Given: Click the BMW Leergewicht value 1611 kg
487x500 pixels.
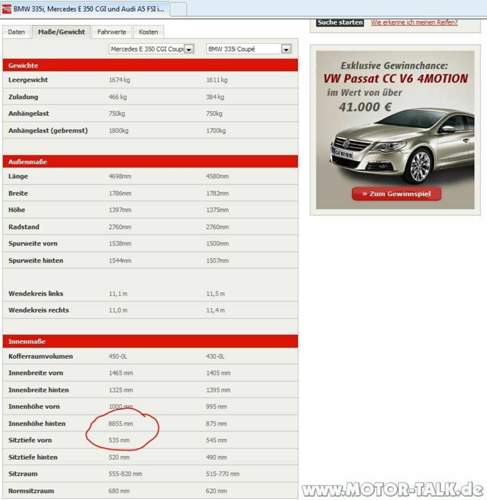Looking at the screenshot, I should click(217, 80).
